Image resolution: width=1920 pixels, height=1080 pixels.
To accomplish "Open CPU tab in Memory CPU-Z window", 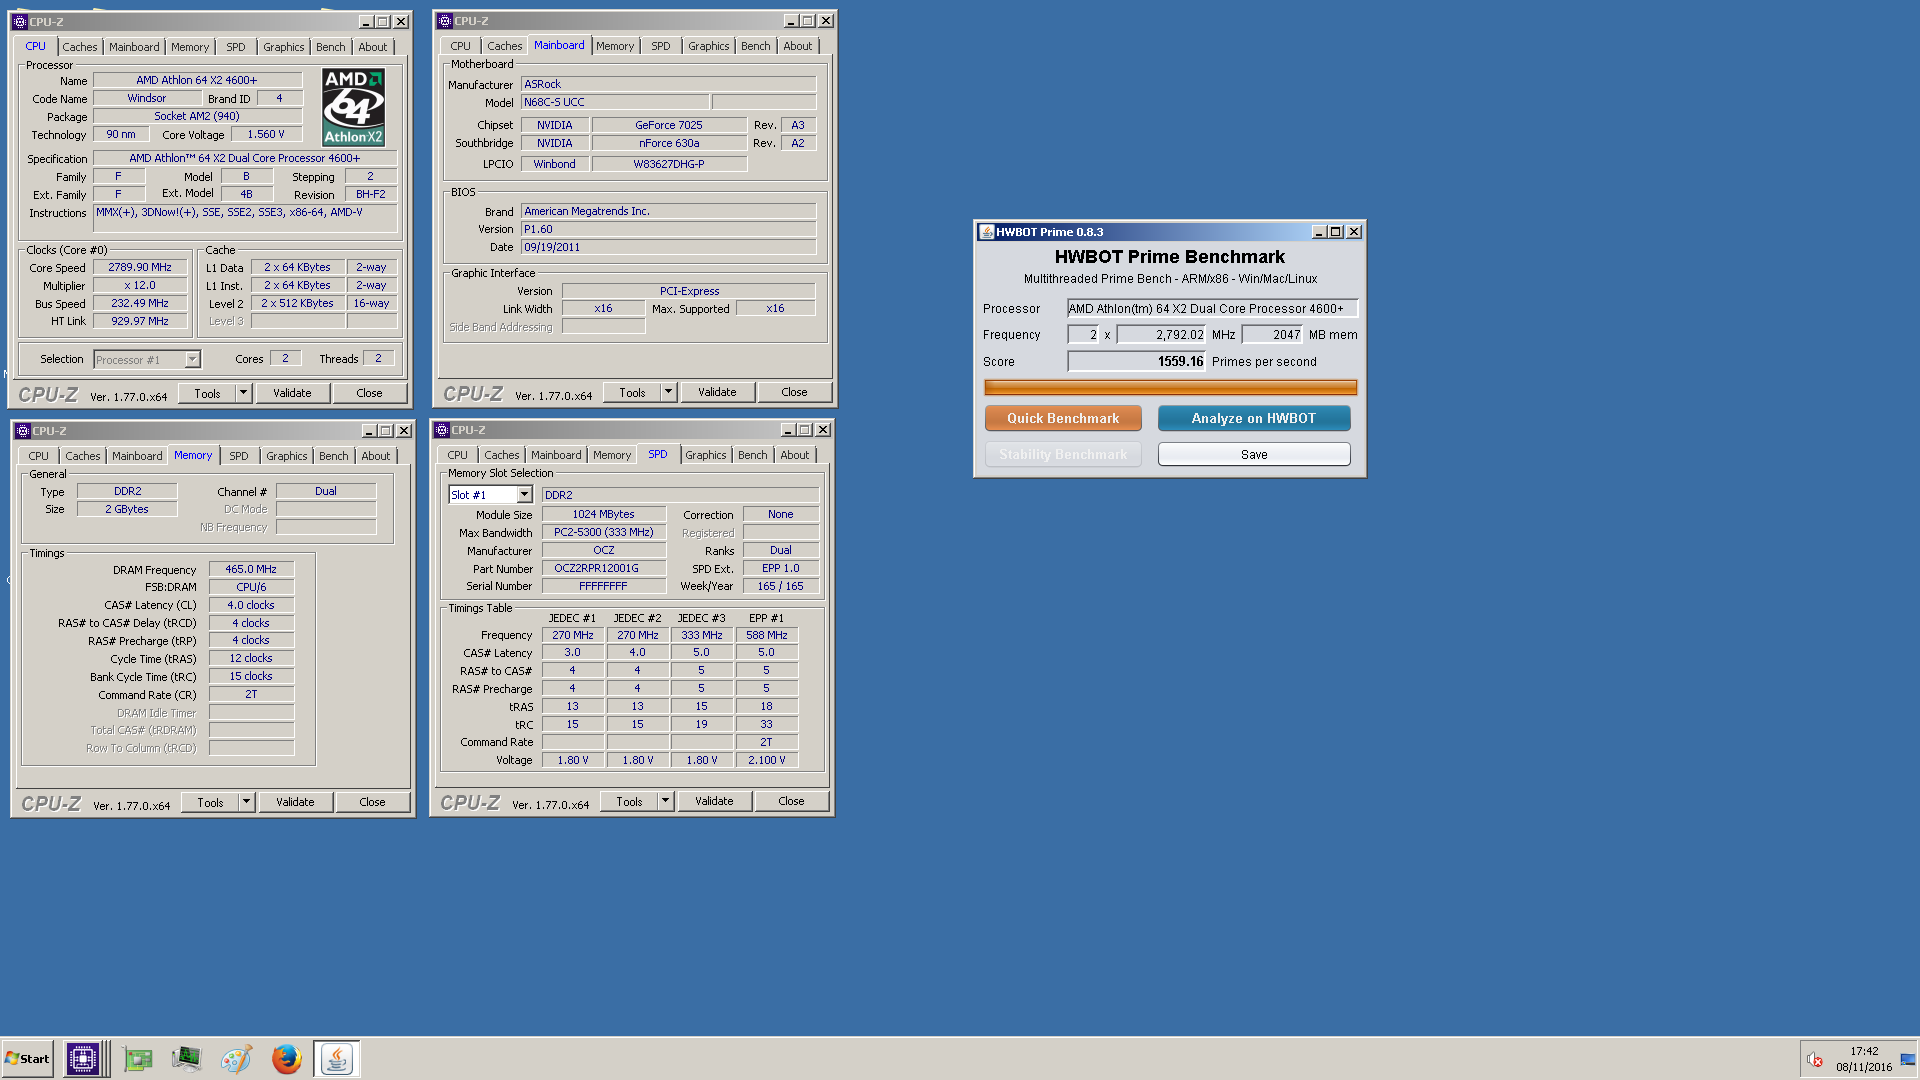I will coord(38,456).
